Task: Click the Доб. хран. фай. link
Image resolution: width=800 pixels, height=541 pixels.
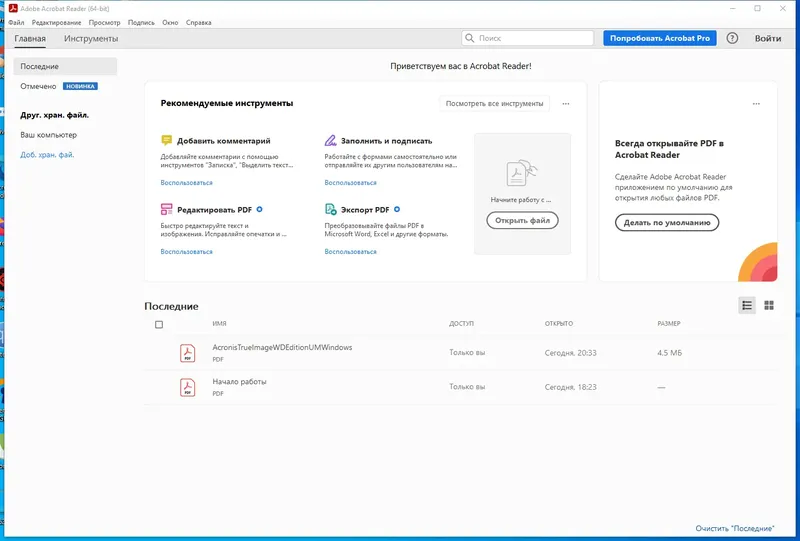Action: coord(47,155)
